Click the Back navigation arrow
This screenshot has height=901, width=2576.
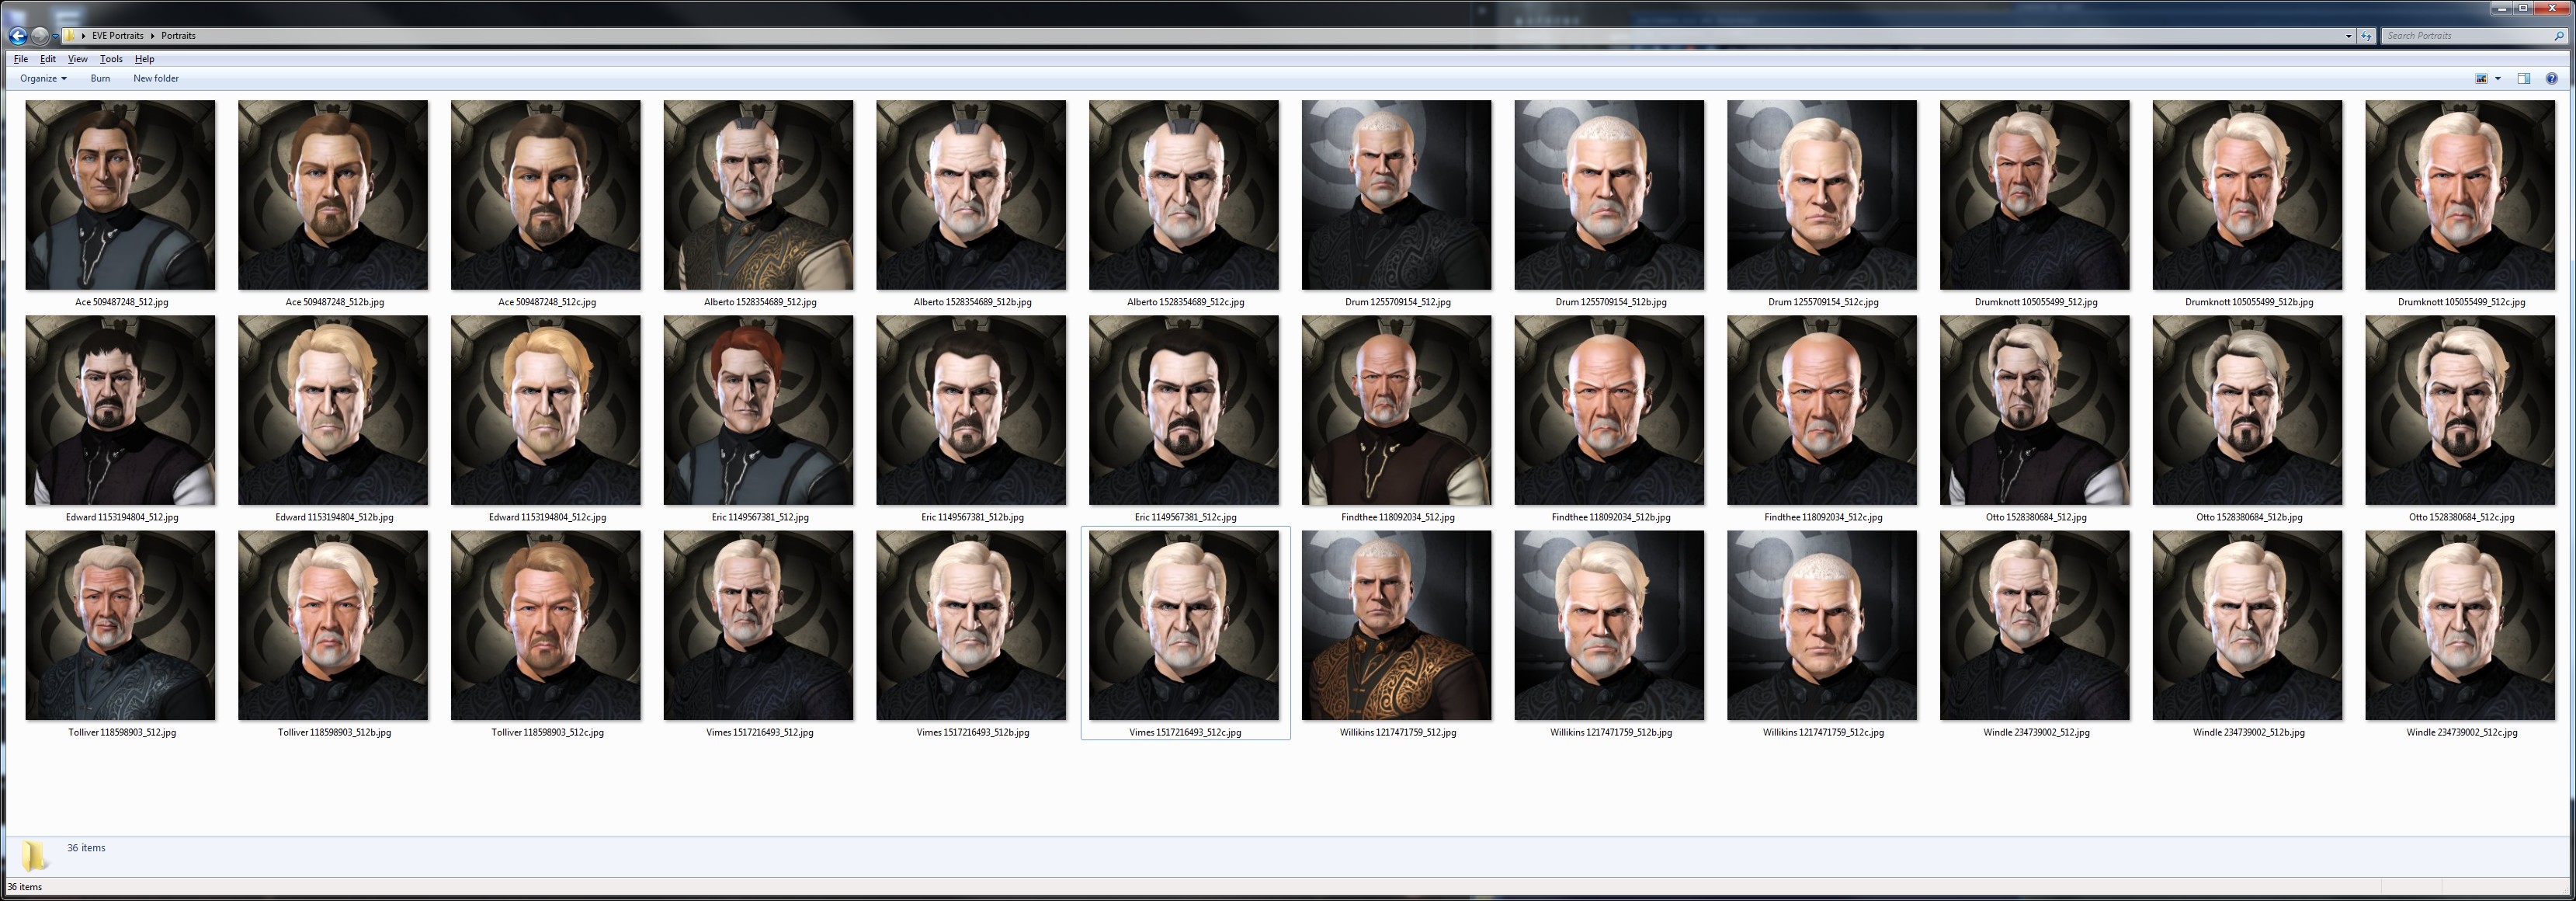[x=18, y=36]
